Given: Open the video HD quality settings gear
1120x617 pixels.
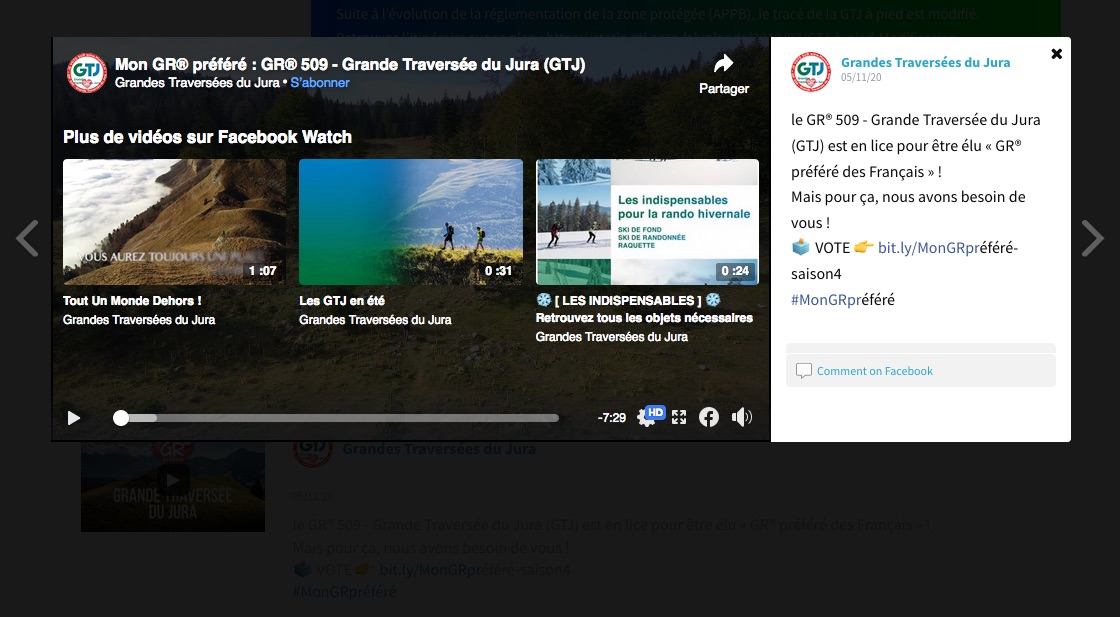Looking at the screenshot, I should point(646,418).
